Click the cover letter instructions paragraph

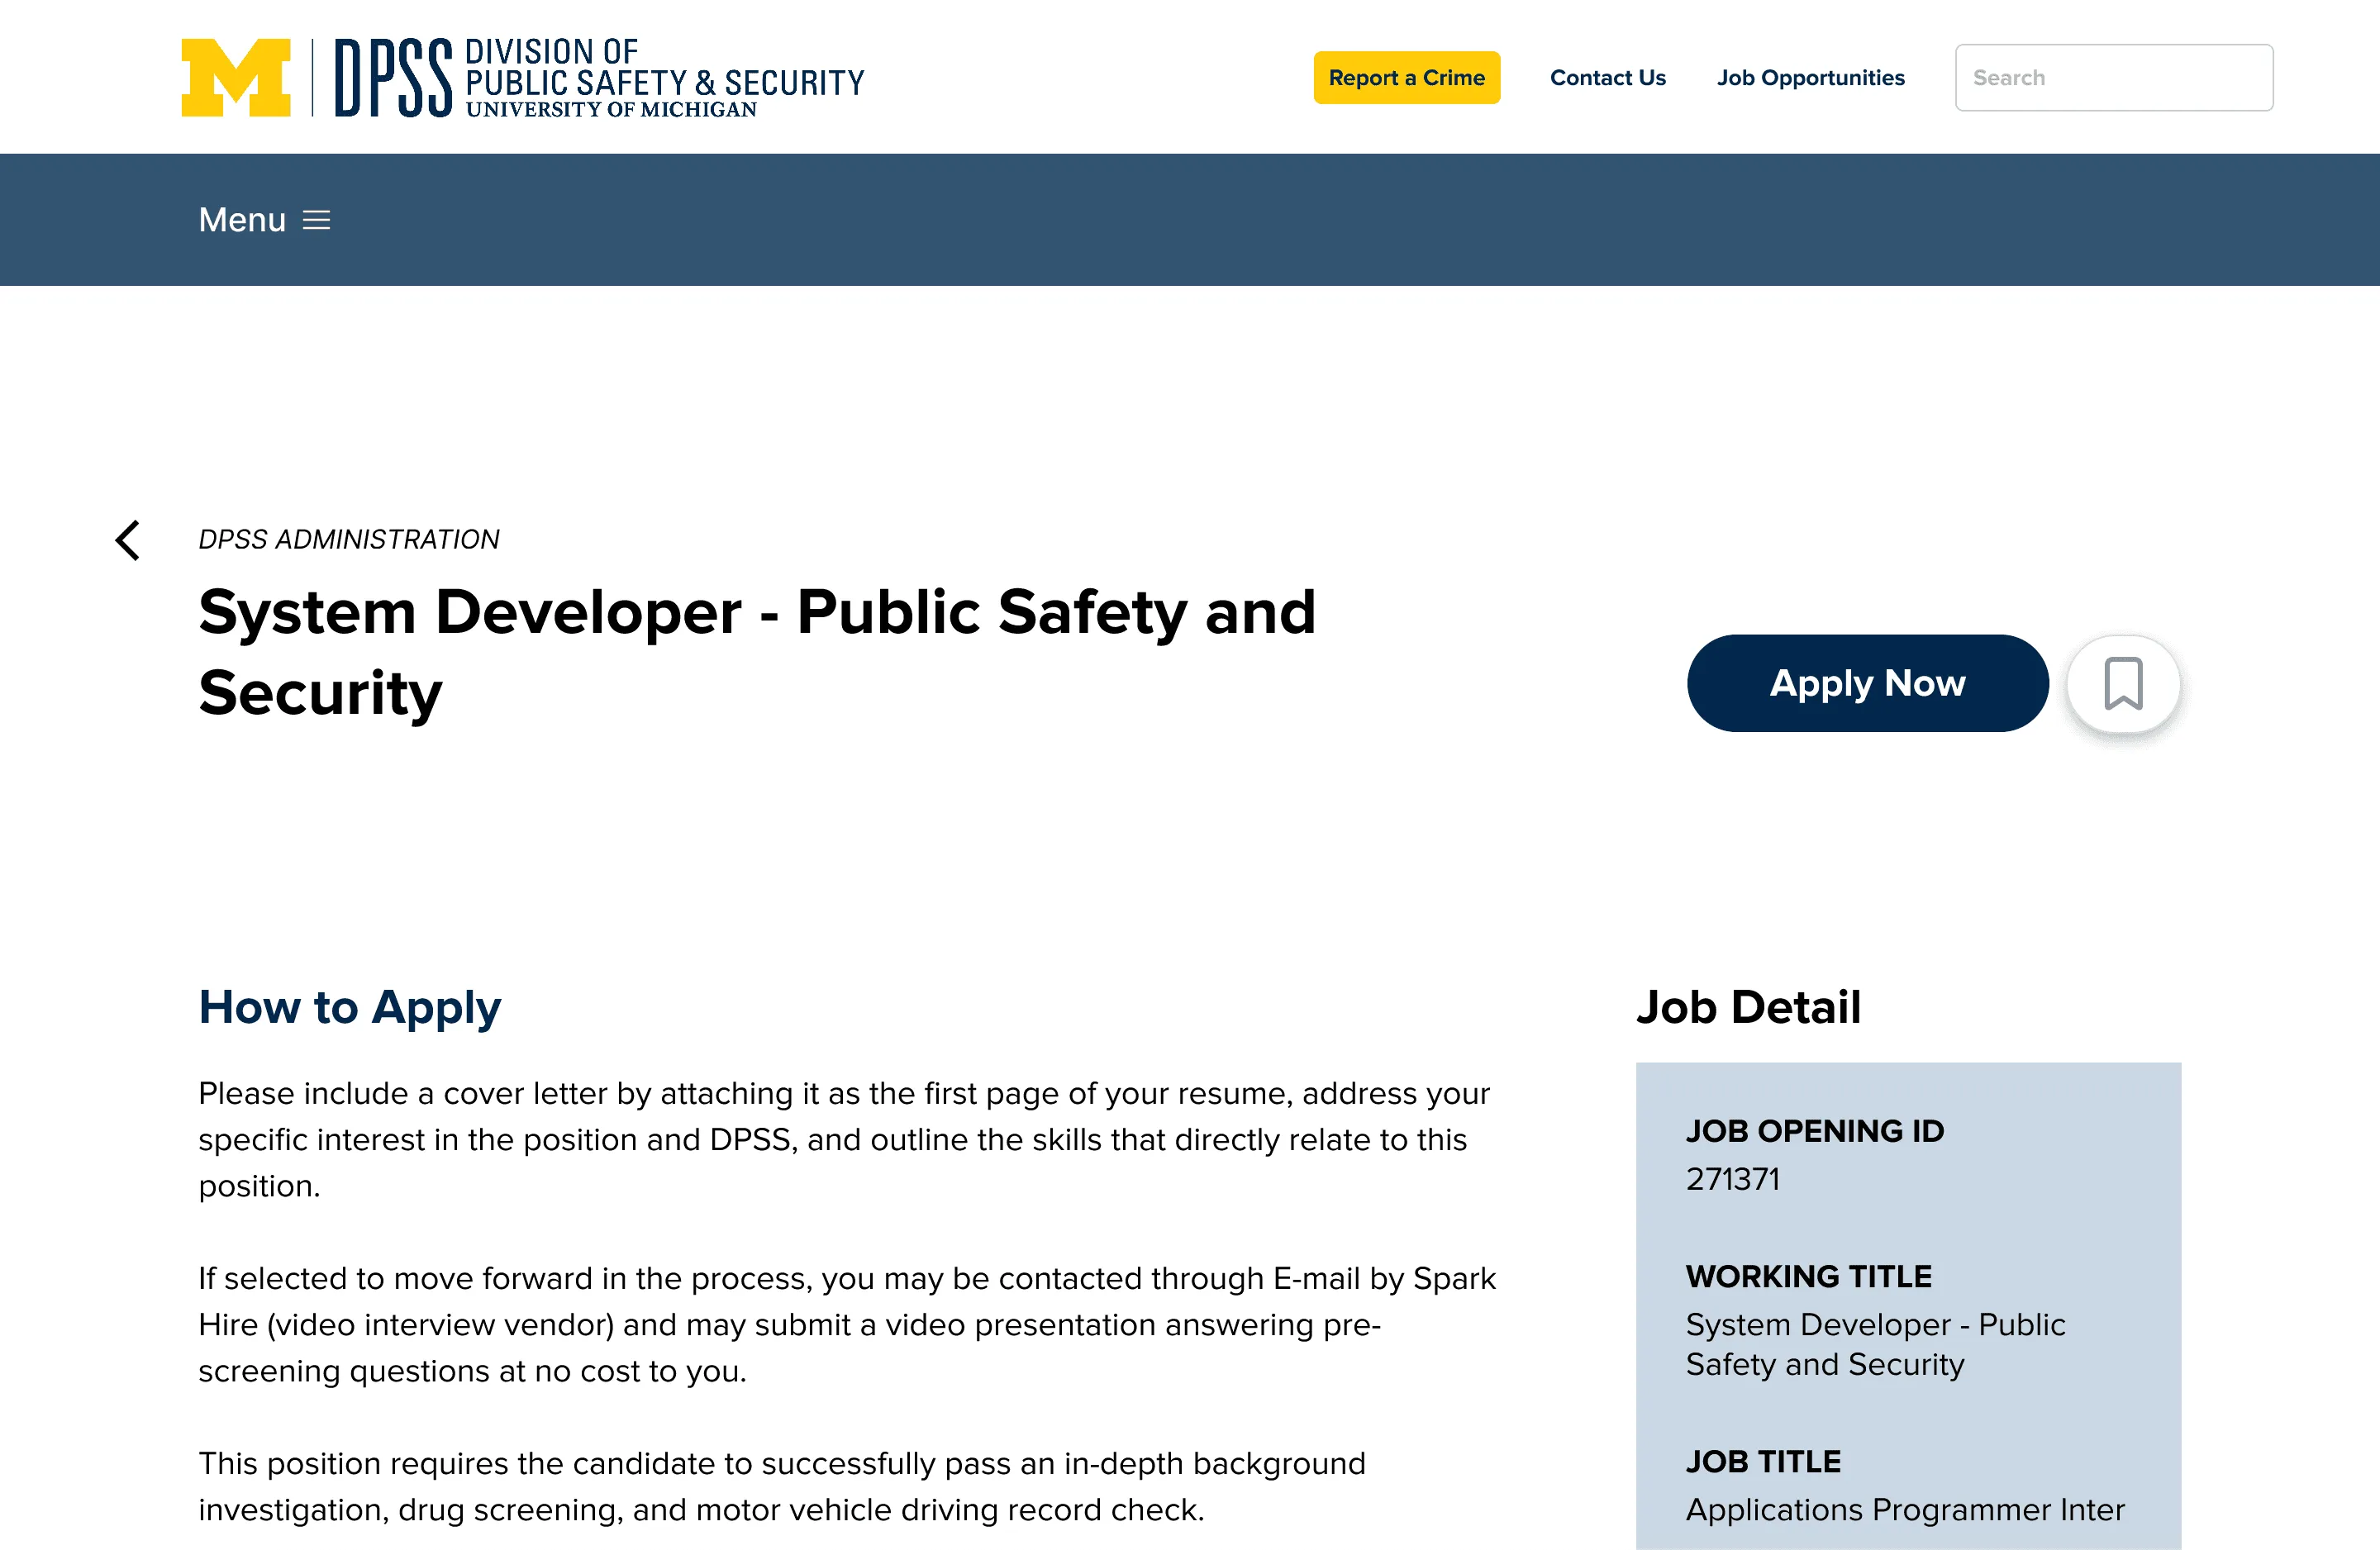coord(844,1140)
